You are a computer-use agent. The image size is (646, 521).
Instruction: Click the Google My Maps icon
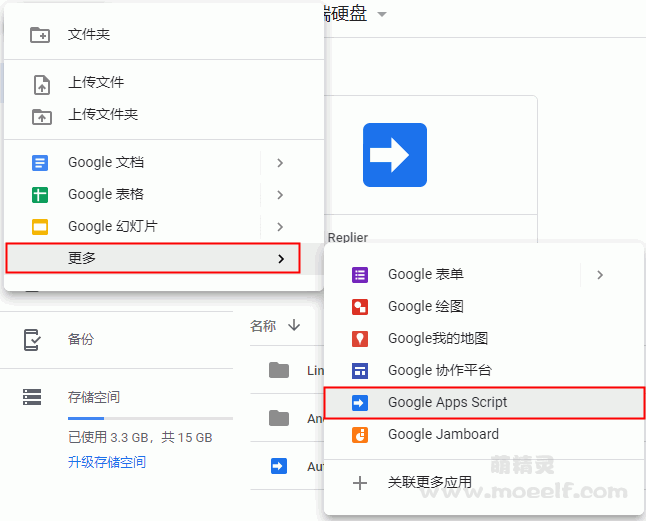tap(360, 339)
